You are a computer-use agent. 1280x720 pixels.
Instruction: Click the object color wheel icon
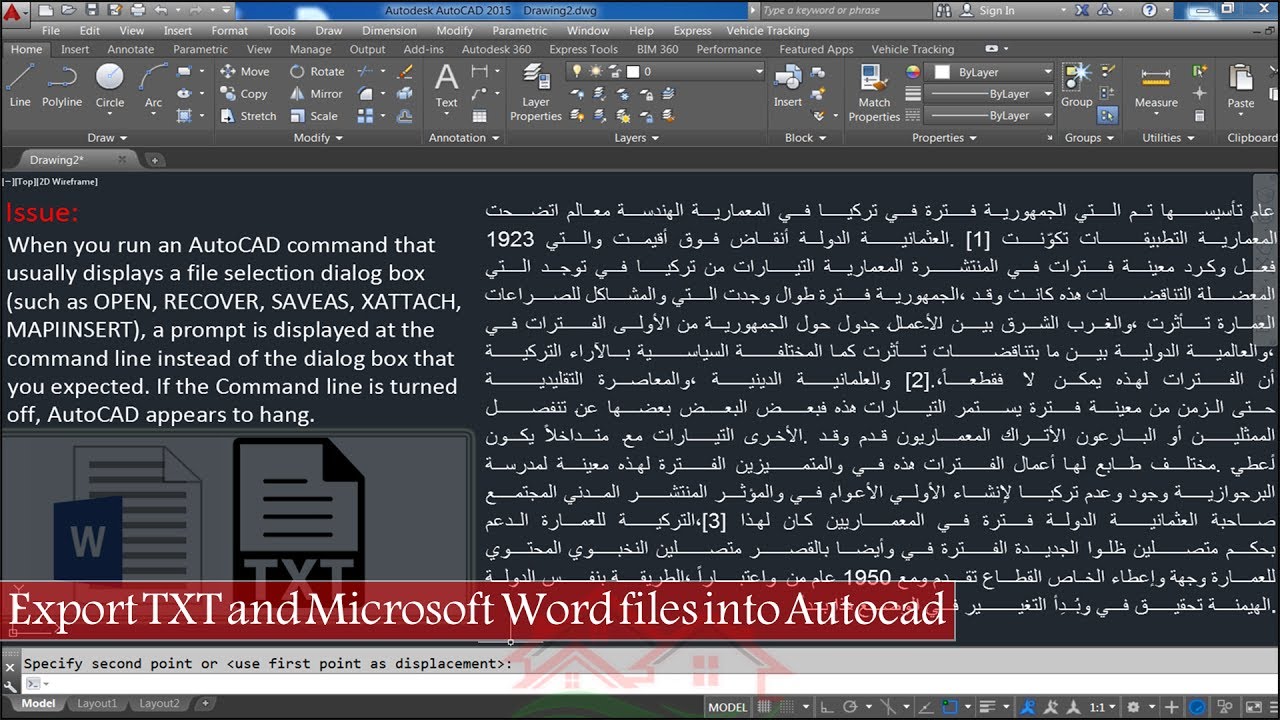click(913, 72)
